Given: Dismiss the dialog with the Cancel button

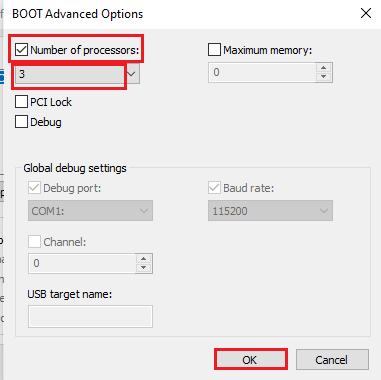Looking at the screenshot, I should click(x=332, y=359).
